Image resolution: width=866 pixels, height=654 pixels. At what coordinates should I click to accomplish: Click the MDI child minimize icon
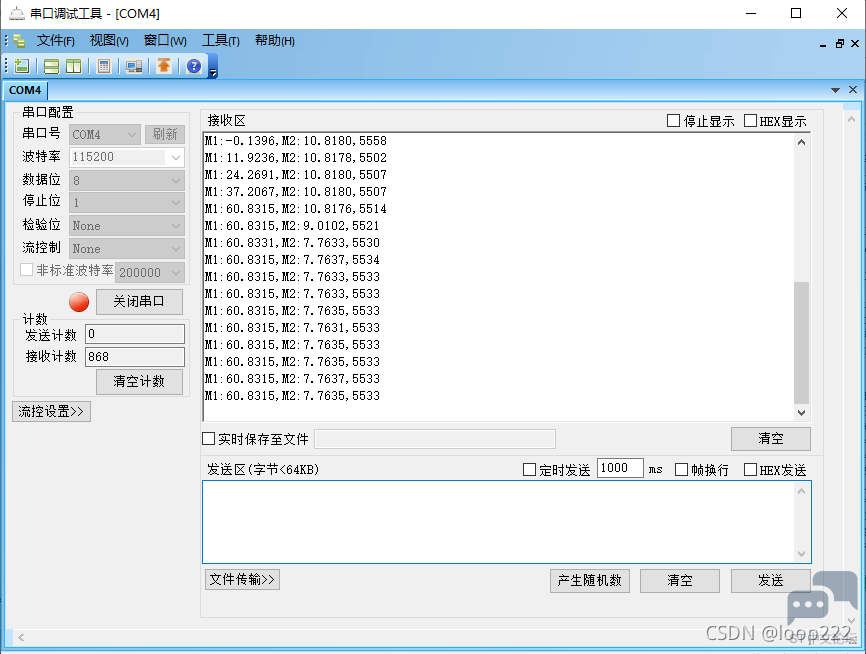(x=823, y=44)
